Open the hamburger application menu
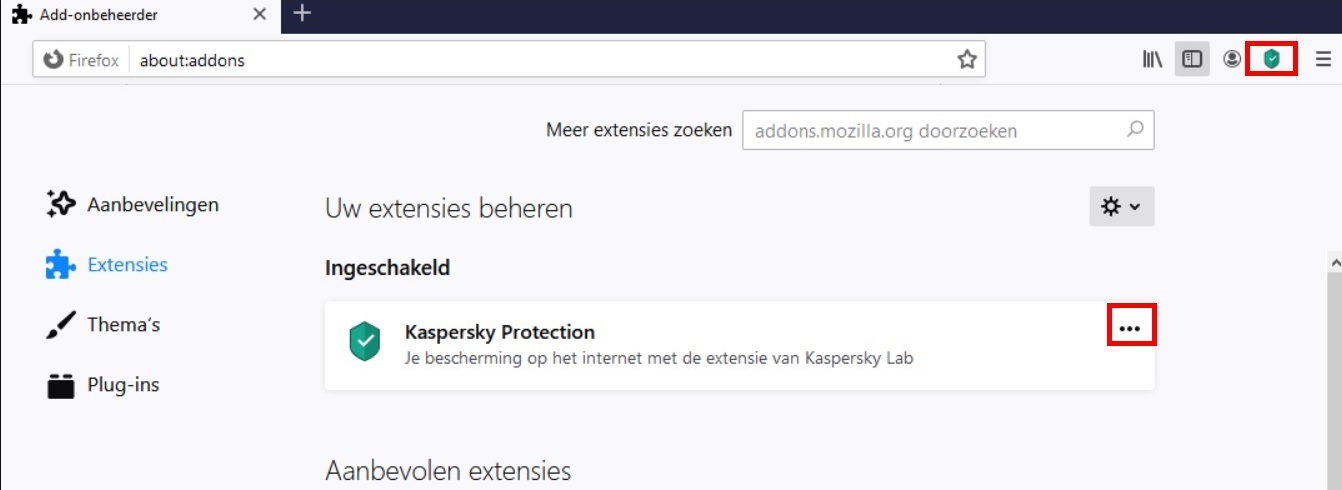Viewport: 1342px width, 490px height. tap(1323, 60)
